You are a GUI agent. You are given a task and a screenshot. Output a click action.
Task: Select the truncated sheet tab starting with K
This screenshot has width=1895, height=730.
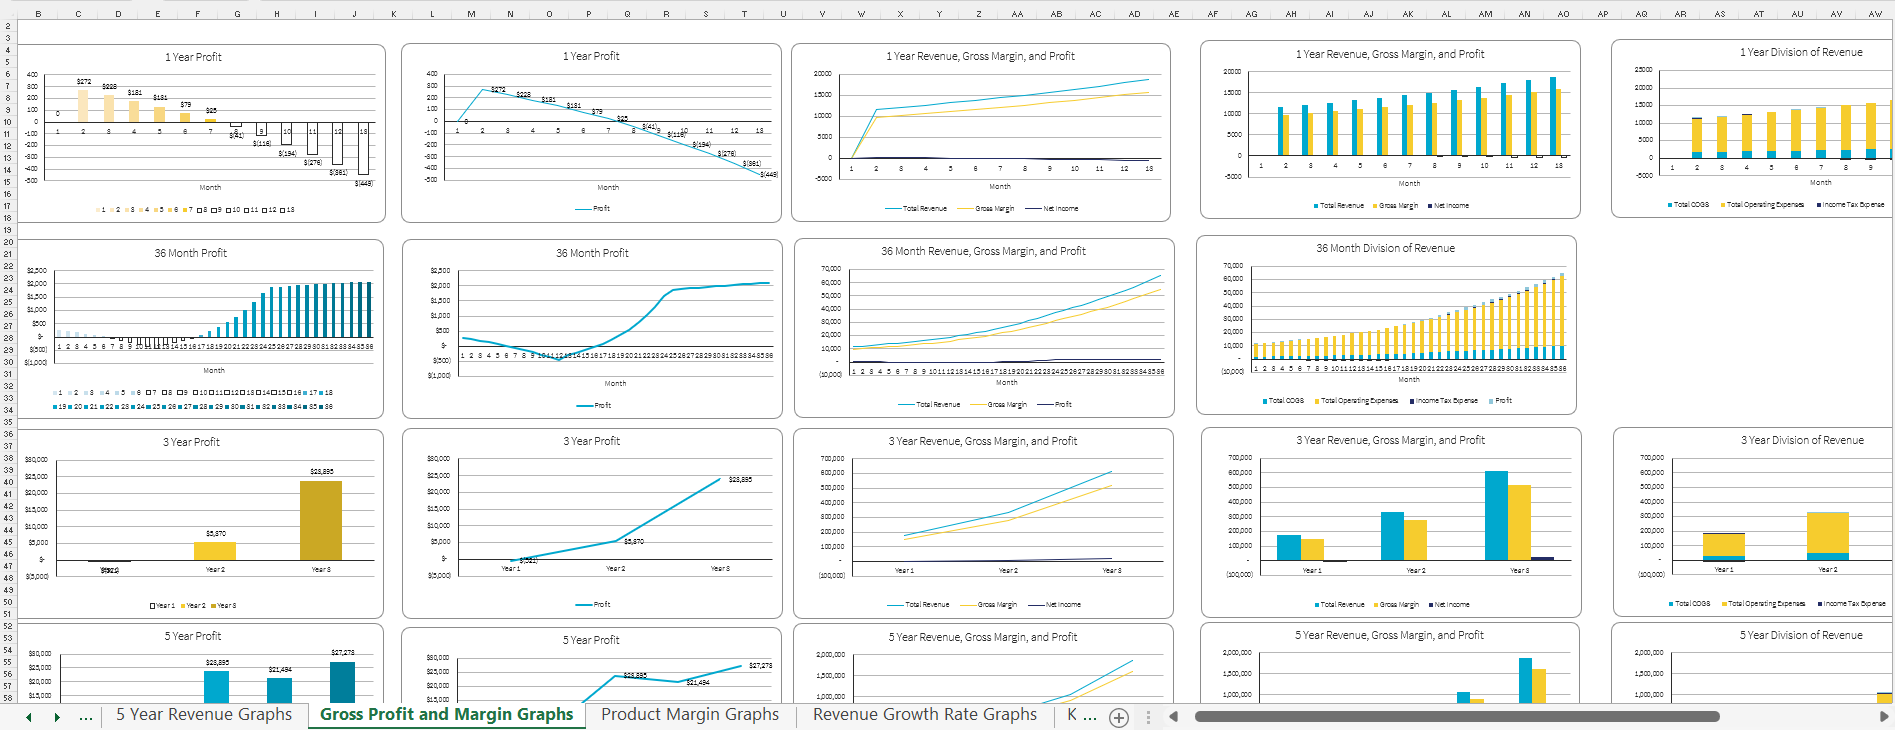pos(1081,714)
